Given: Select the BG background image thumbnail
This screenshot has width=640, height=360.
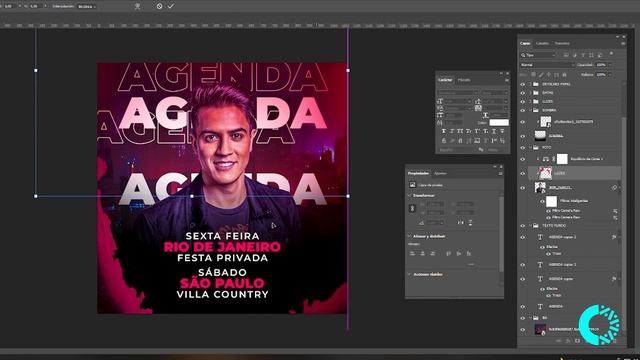Looking at the screenshot, I should (x=540, y=329).
